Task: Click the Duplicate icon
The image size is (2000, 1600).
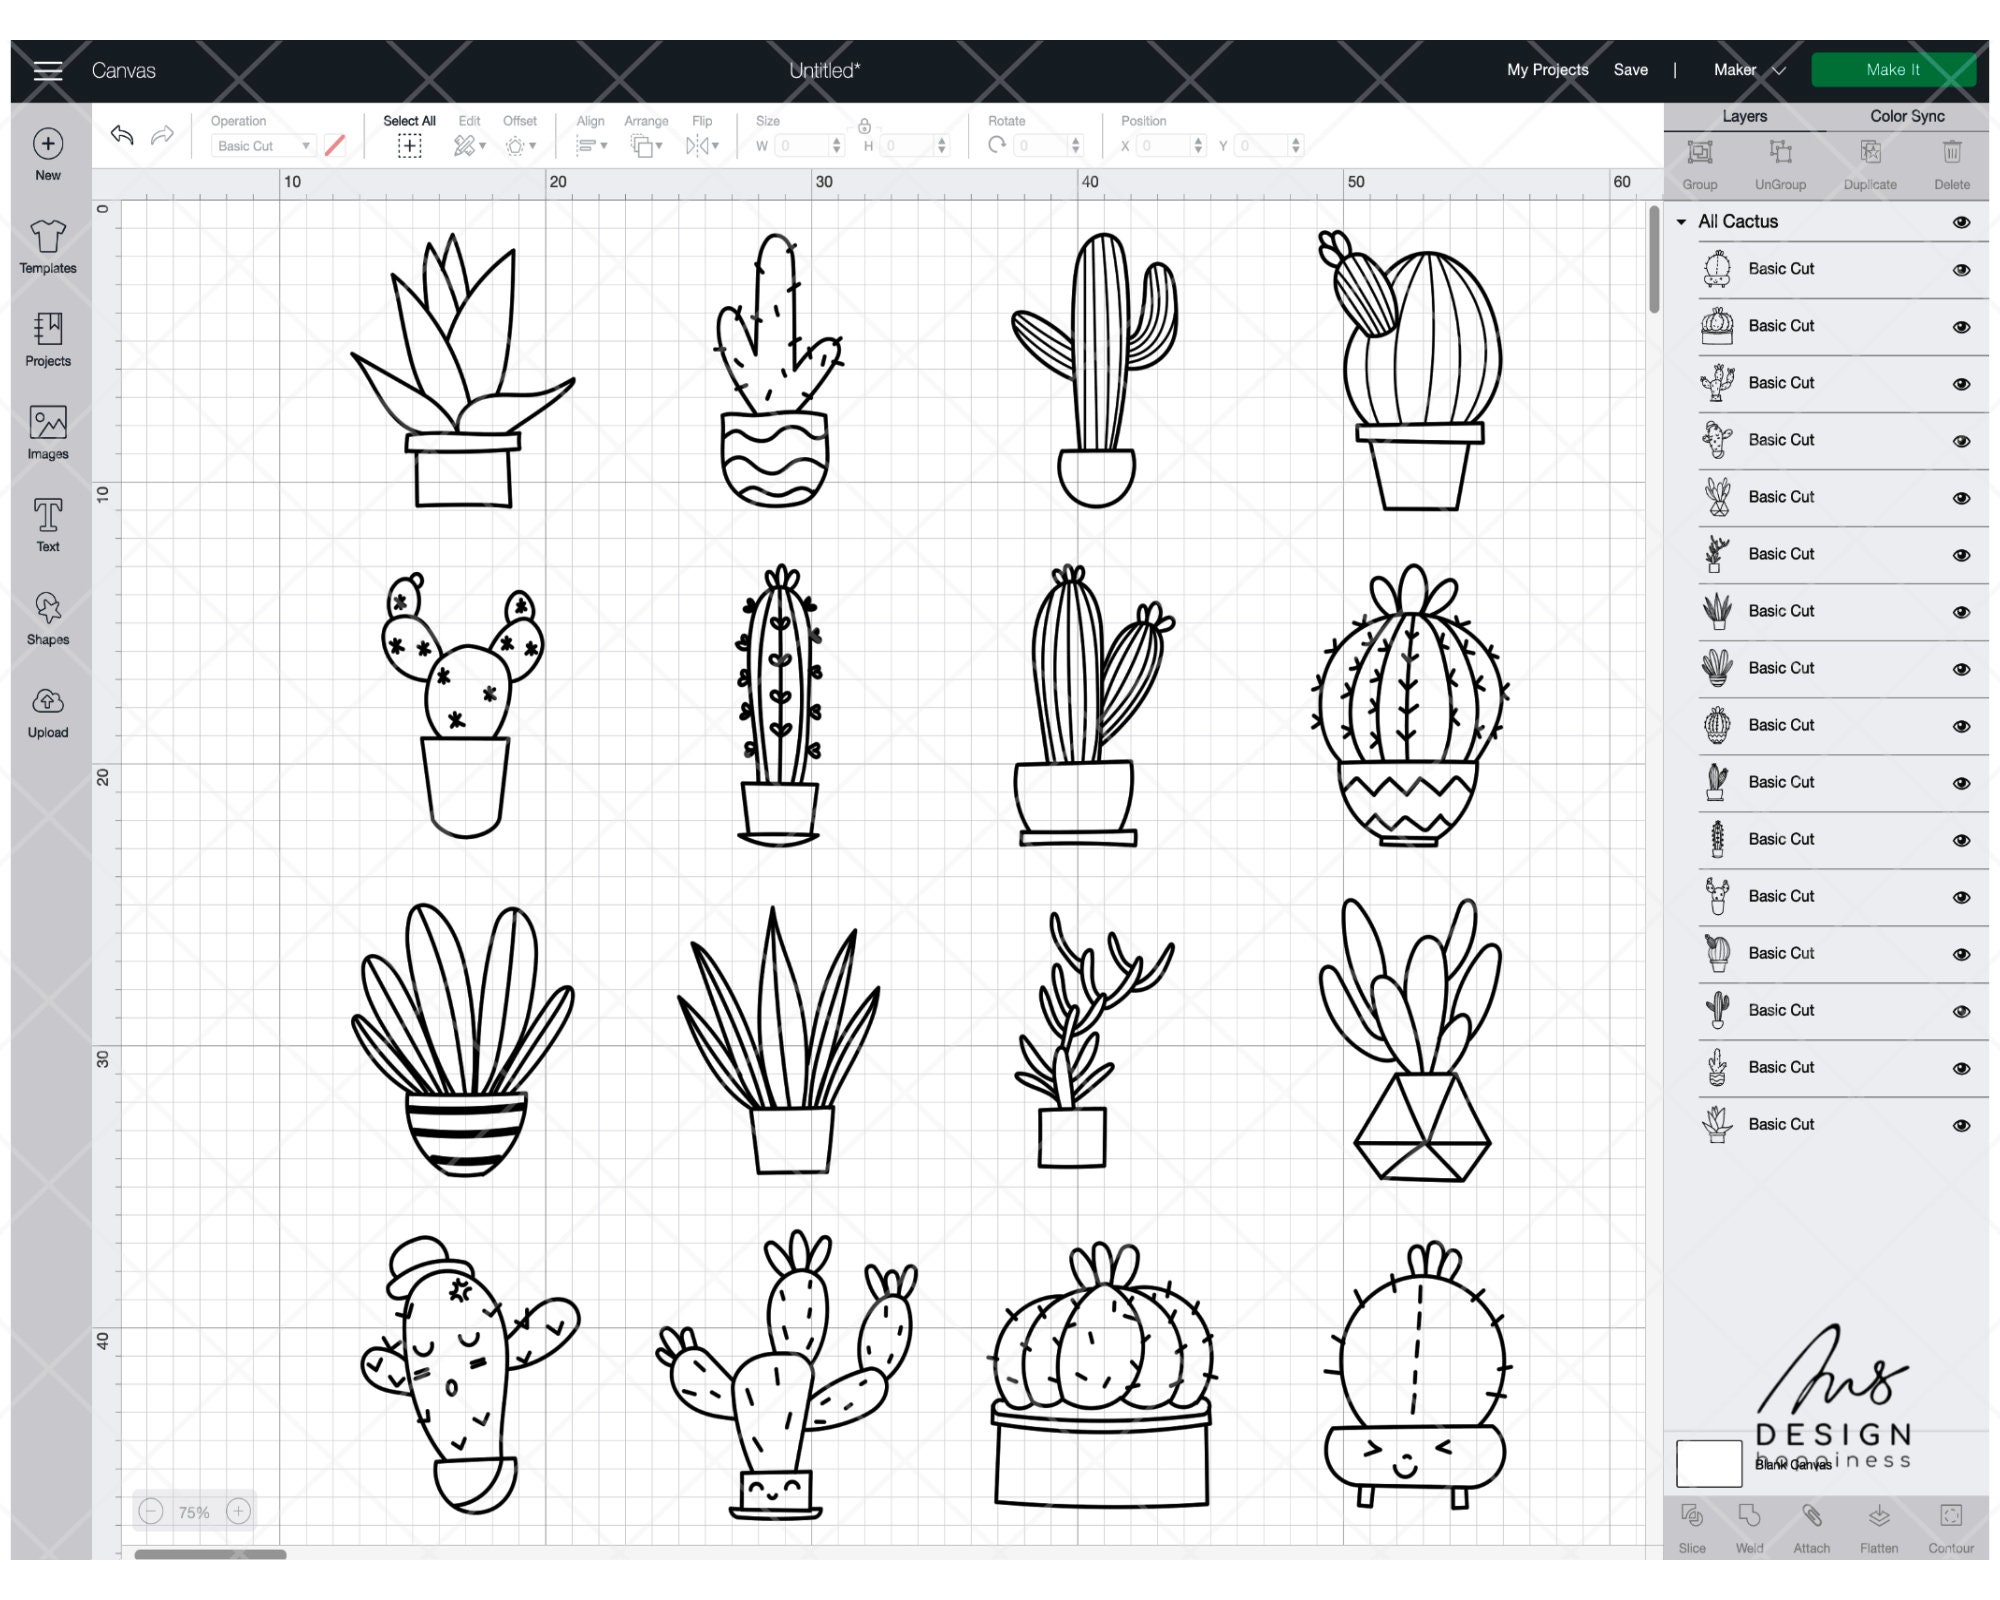Action: 1870,152
